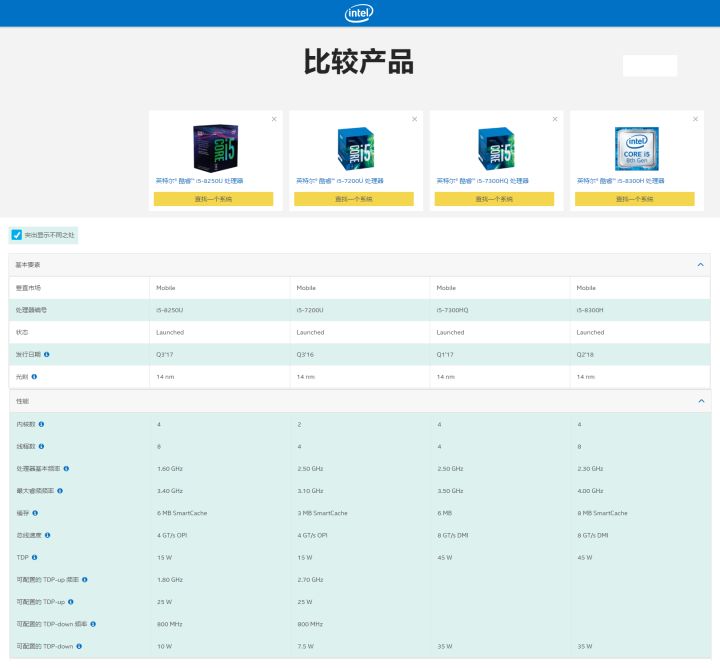This screenshot has width=720, height=668.
Task: Click the info icon beside 光刻
Action: tap(34, 377)
